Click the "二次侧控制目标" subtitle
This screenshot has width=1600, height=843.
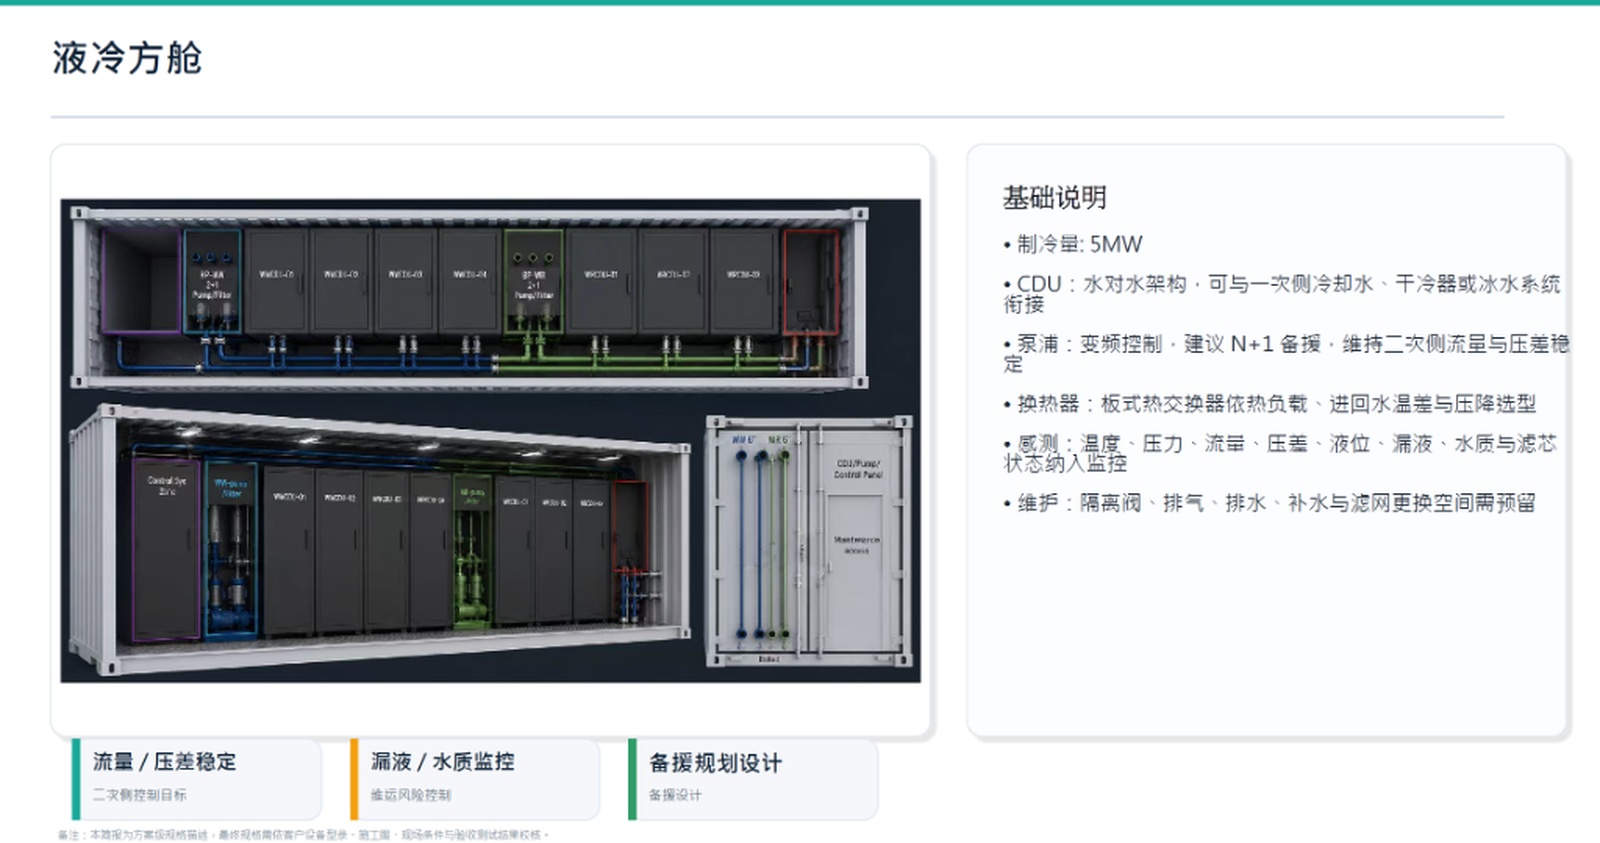(x=140, y=795)
